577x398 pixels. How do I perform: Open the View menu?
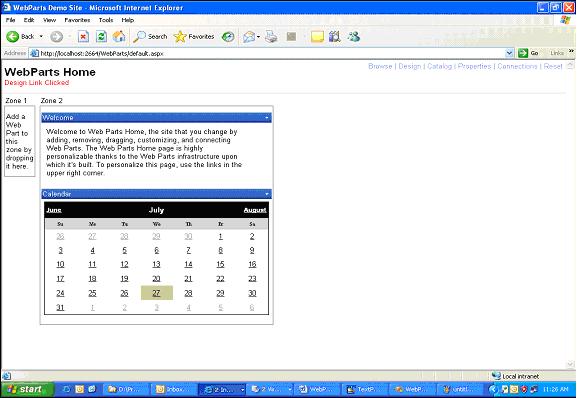[49, 20]
